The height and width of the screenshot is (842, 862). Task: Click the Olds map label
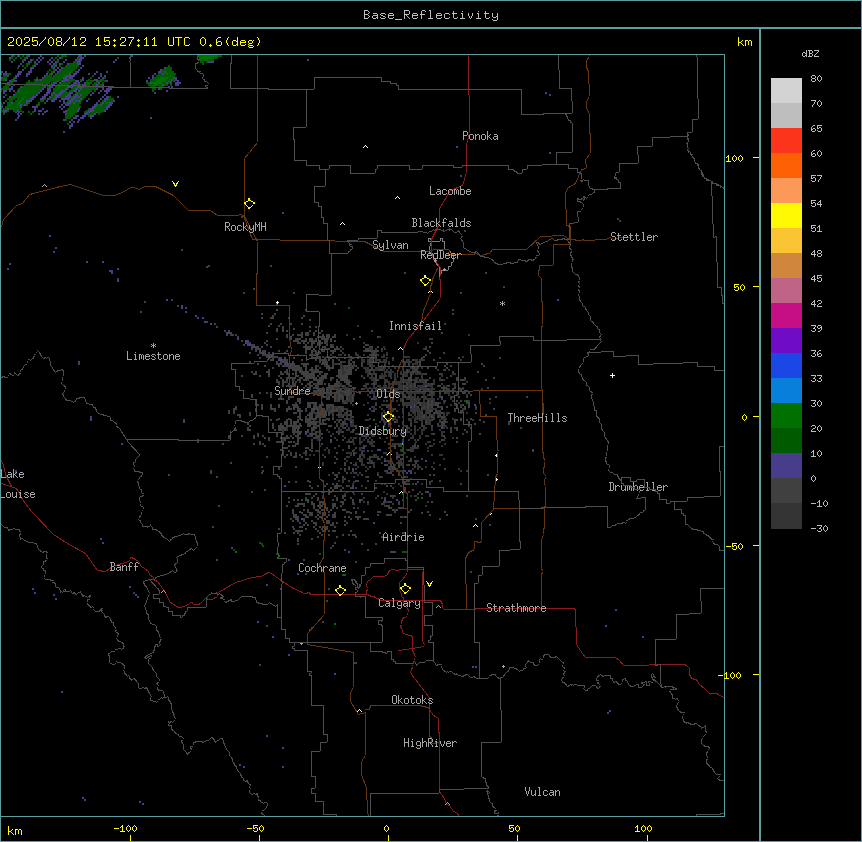tap(388, 394)
